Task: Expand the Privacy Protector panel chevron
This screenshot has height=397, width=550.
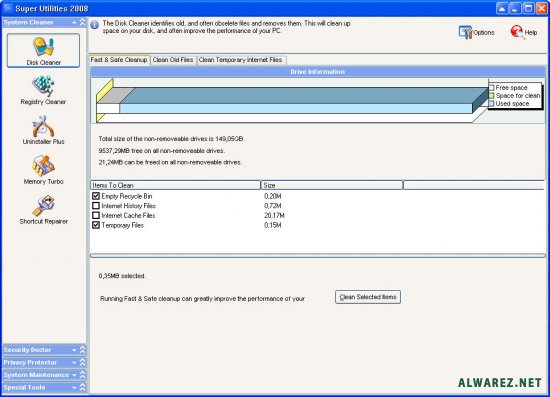Action: (82, 362)
